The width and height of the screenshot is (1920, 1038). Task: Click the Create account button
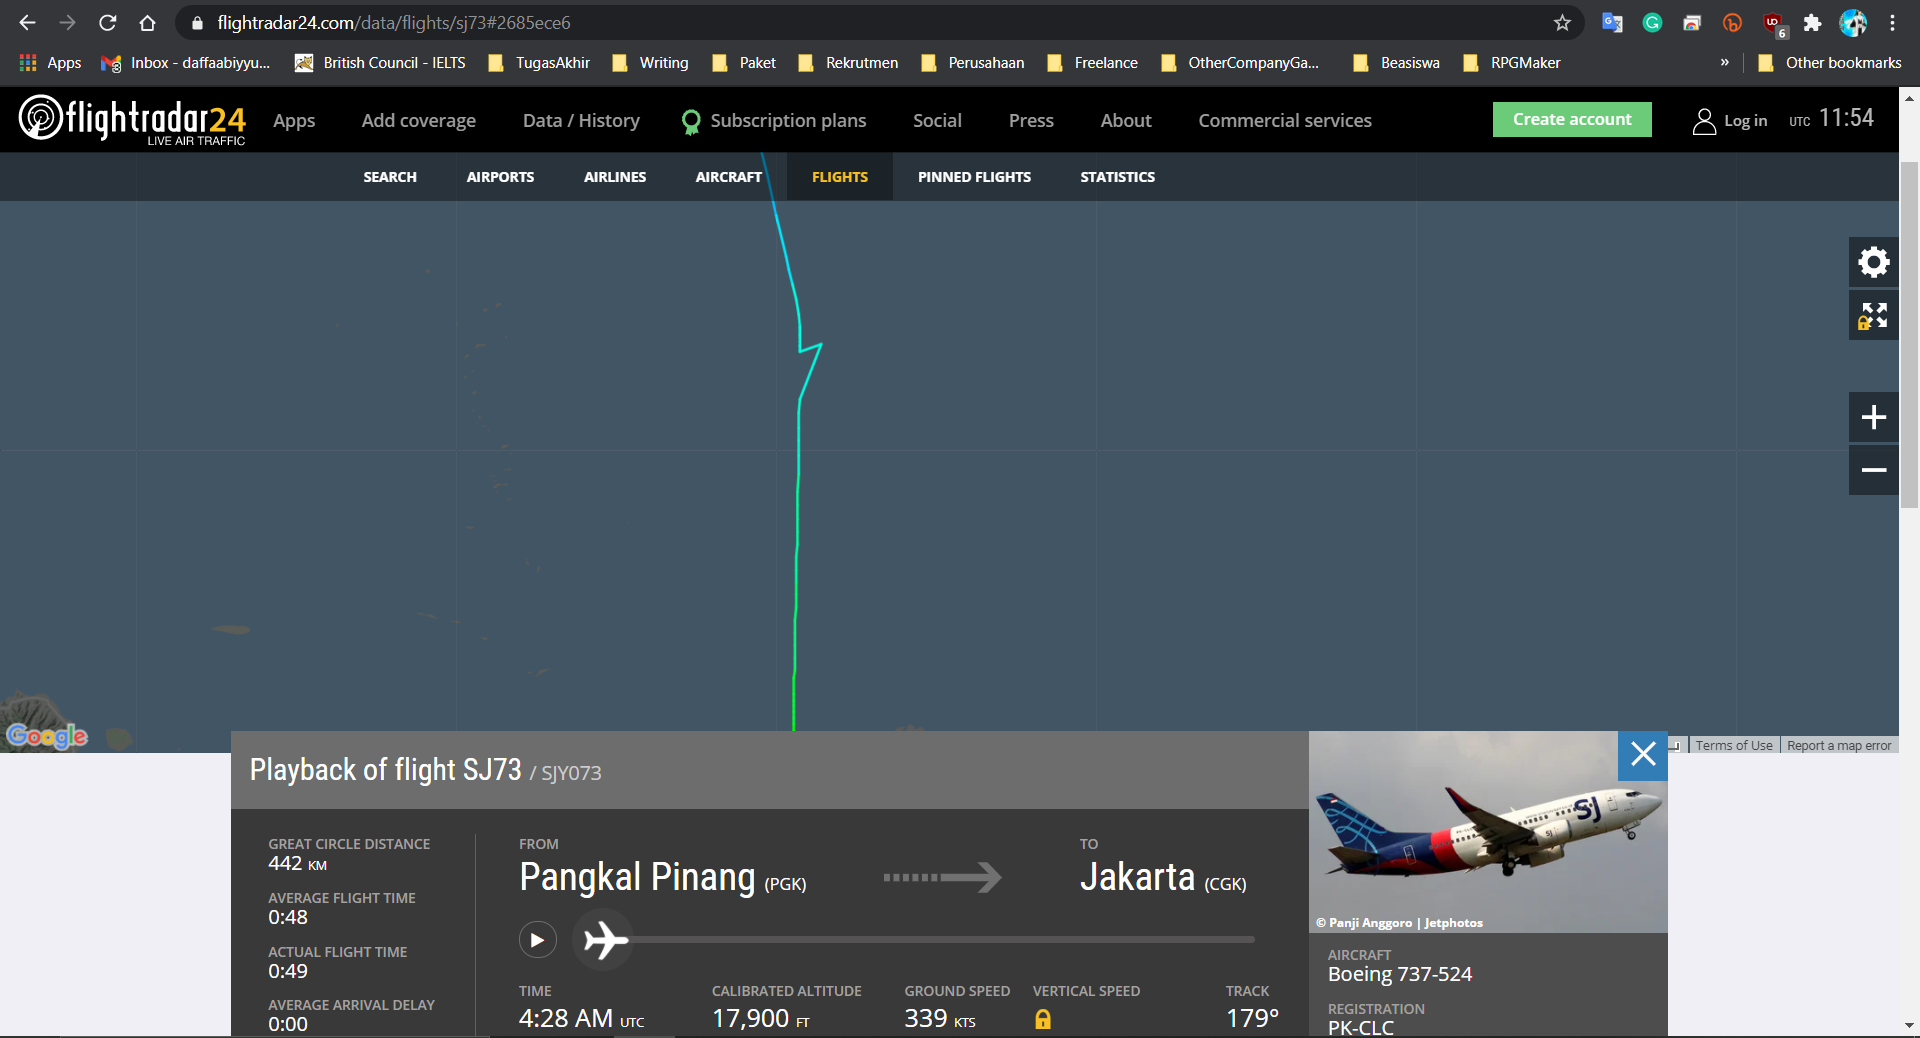click(x=1572, y=120)
